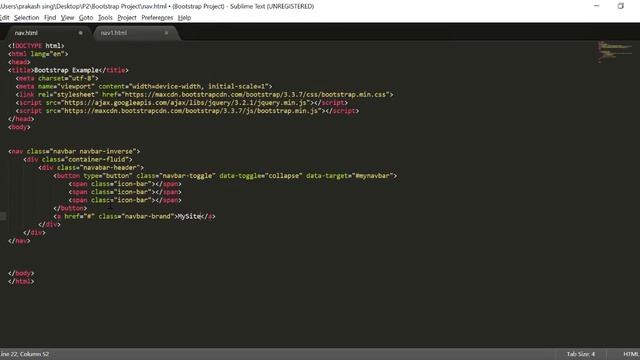Open the Selection menu
640x360 pixels.
tap(27, 18)
